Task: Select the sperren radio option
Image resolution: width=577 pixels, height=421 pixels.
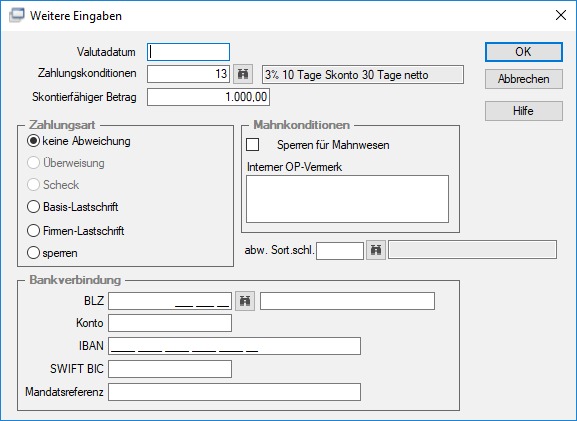Action: pos(52,253)
